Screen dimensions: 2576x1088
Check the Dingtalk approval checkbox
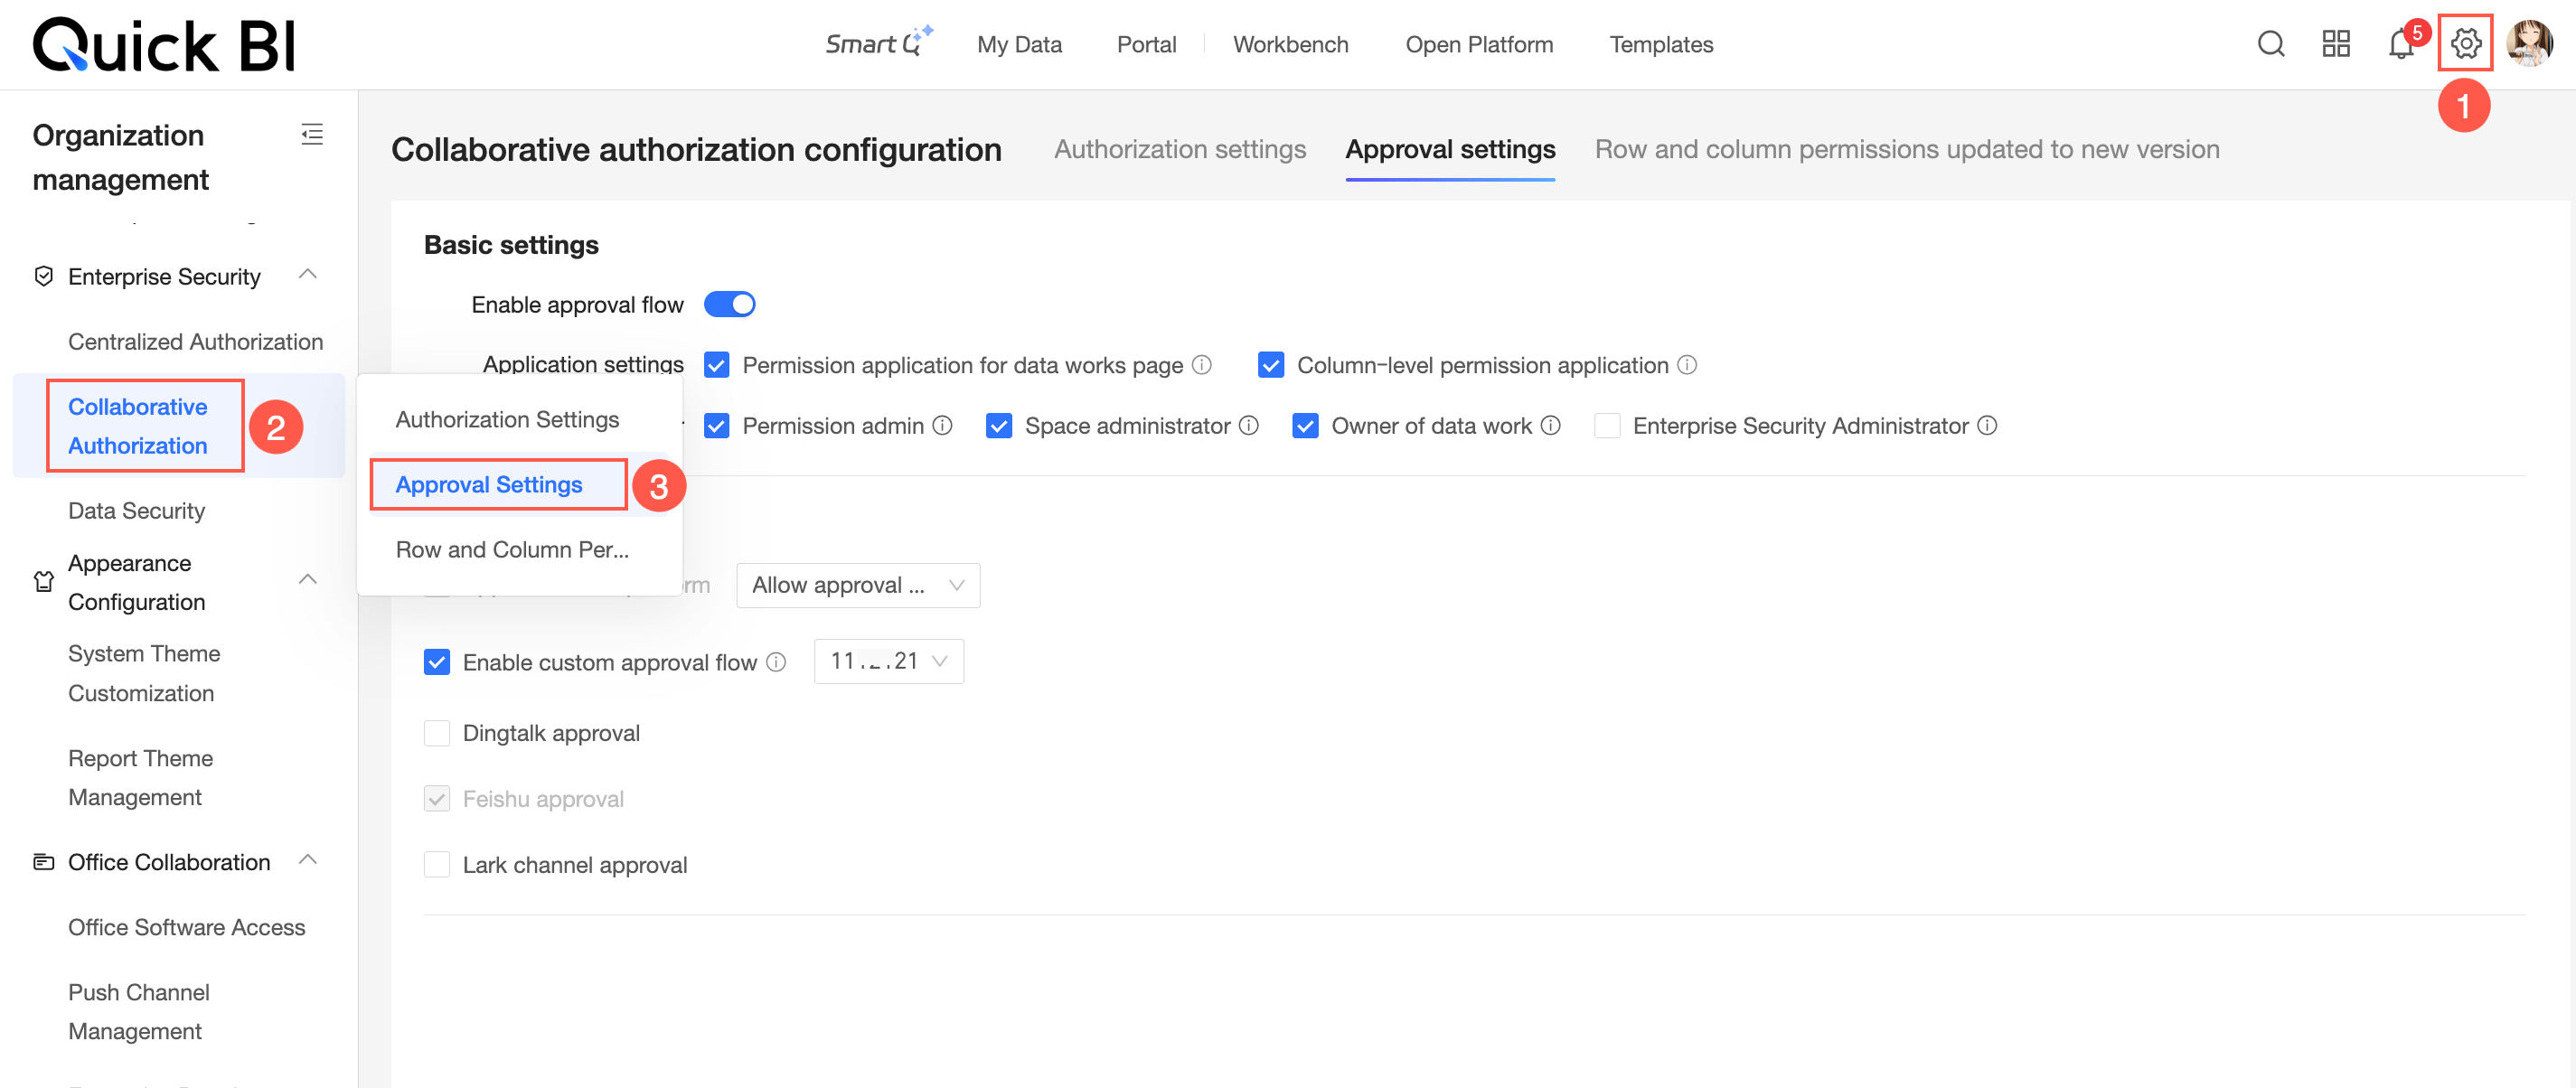437,733
